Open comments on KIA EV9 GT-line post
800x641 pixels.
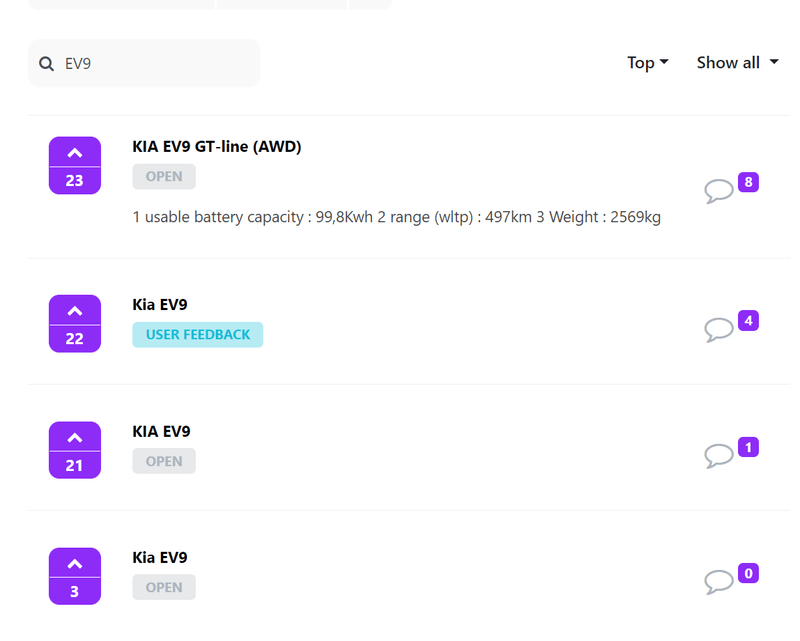pyautogui.click(x=719, y=190)
